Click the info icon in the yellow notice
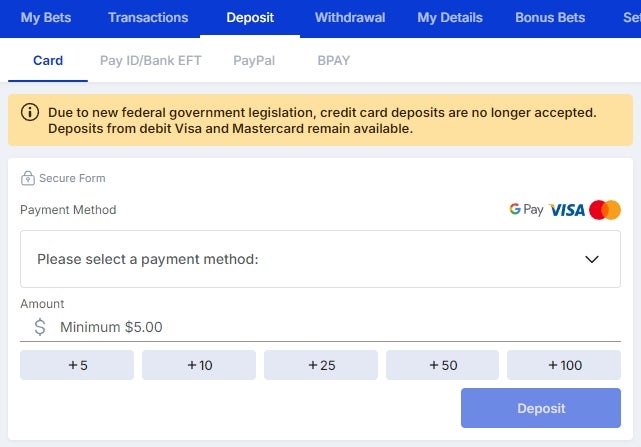 tap(30, 112)
